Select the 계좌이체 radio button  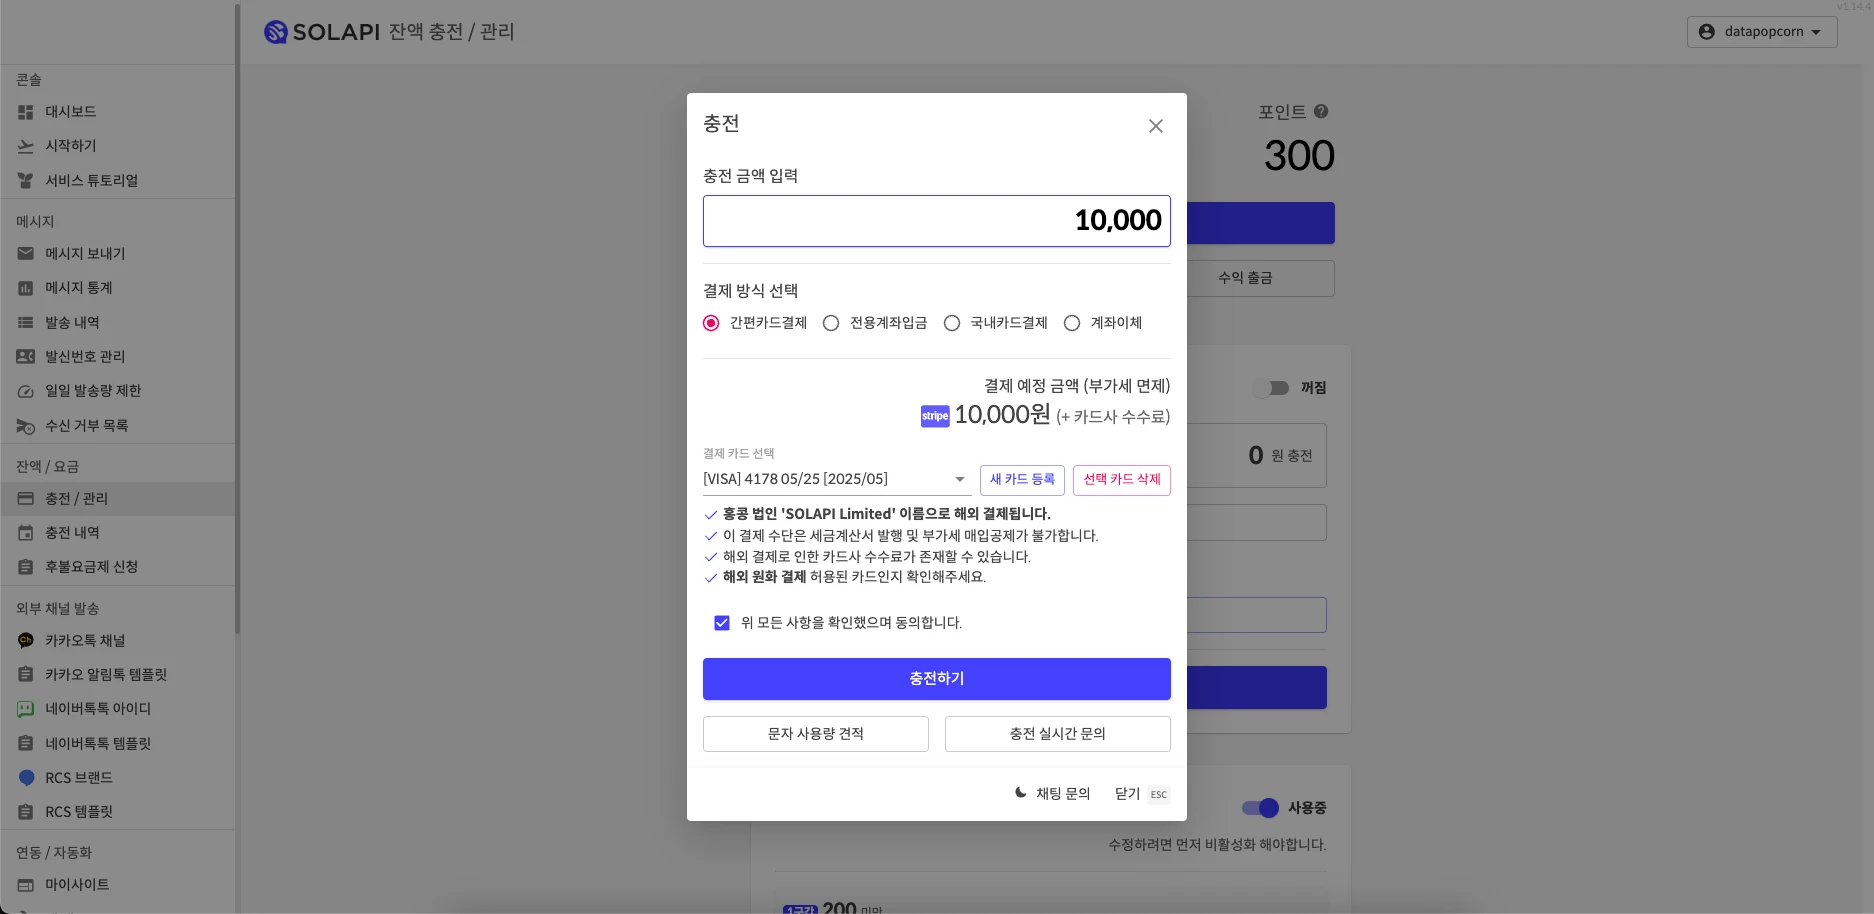1072,323
